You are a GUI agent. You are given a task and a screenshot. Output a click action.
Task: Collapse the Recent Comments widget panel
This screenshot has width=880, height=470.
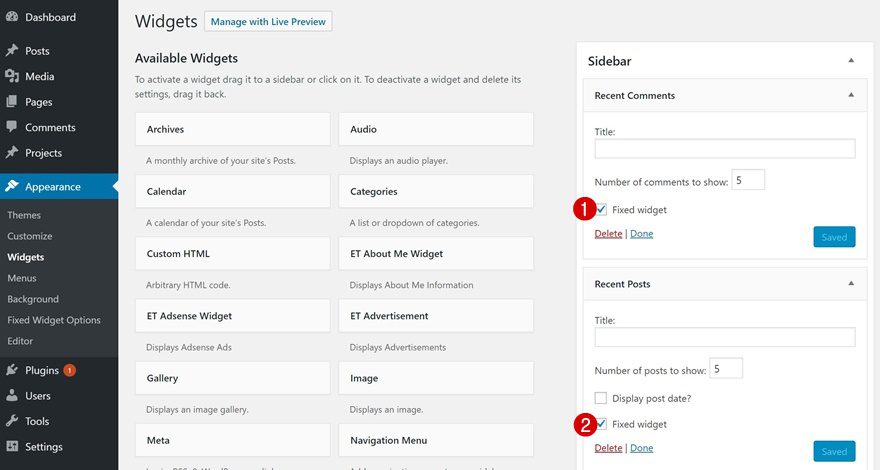(x=851, y=96)
